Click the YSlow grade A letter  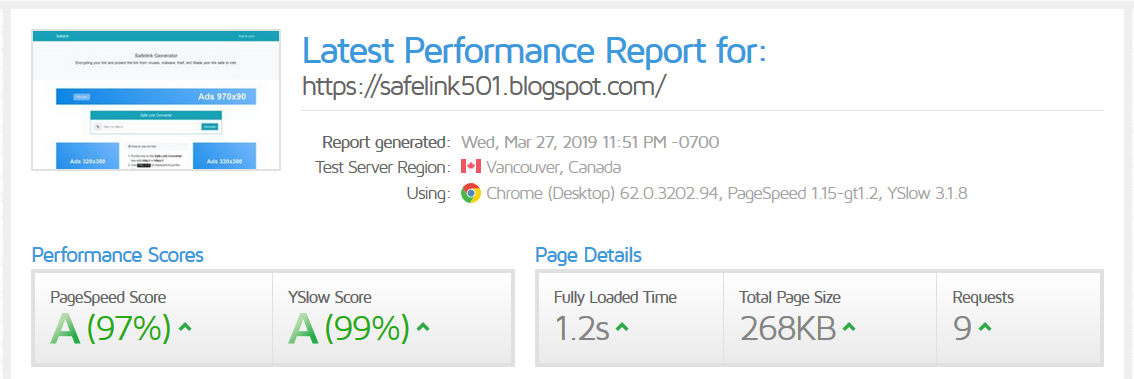(304, 328)
